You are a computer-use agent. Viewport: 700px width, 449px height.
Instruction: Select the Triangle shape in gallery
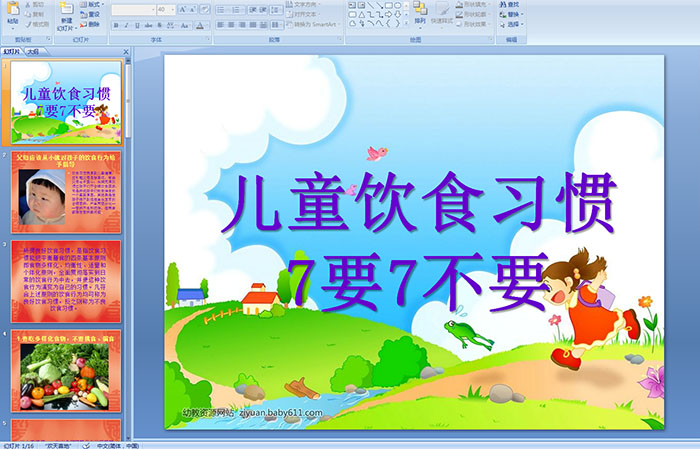point(362,14)
